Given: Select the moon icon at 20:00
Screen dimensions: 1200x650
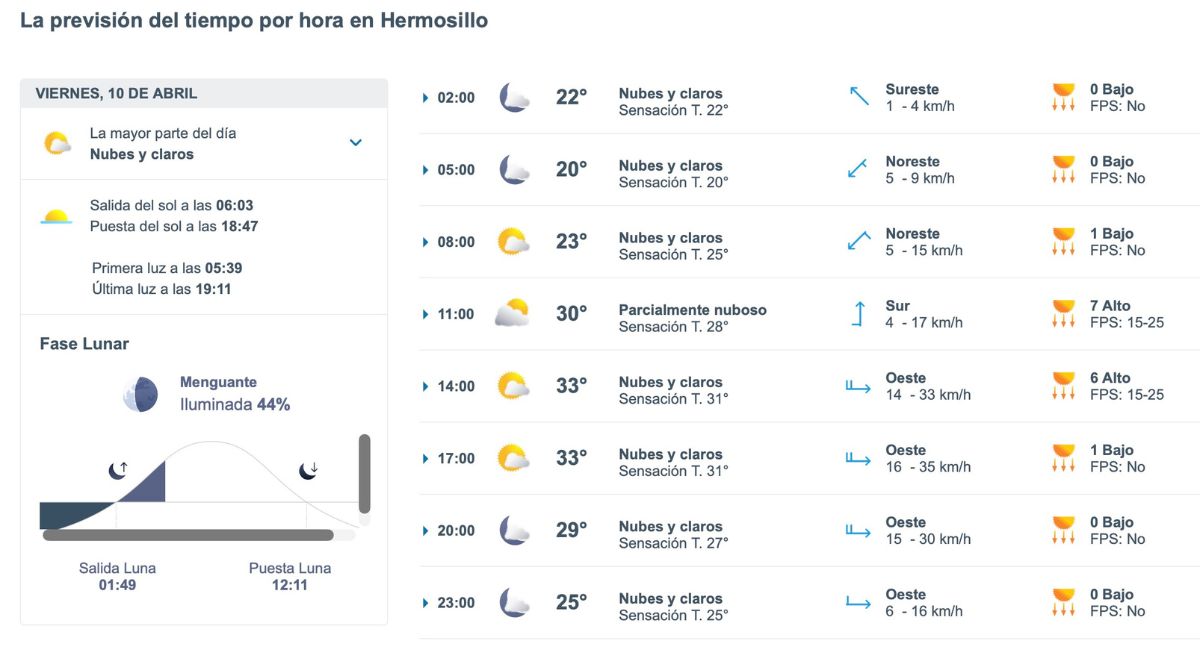Looking at the screenshot, I should 513,530.
